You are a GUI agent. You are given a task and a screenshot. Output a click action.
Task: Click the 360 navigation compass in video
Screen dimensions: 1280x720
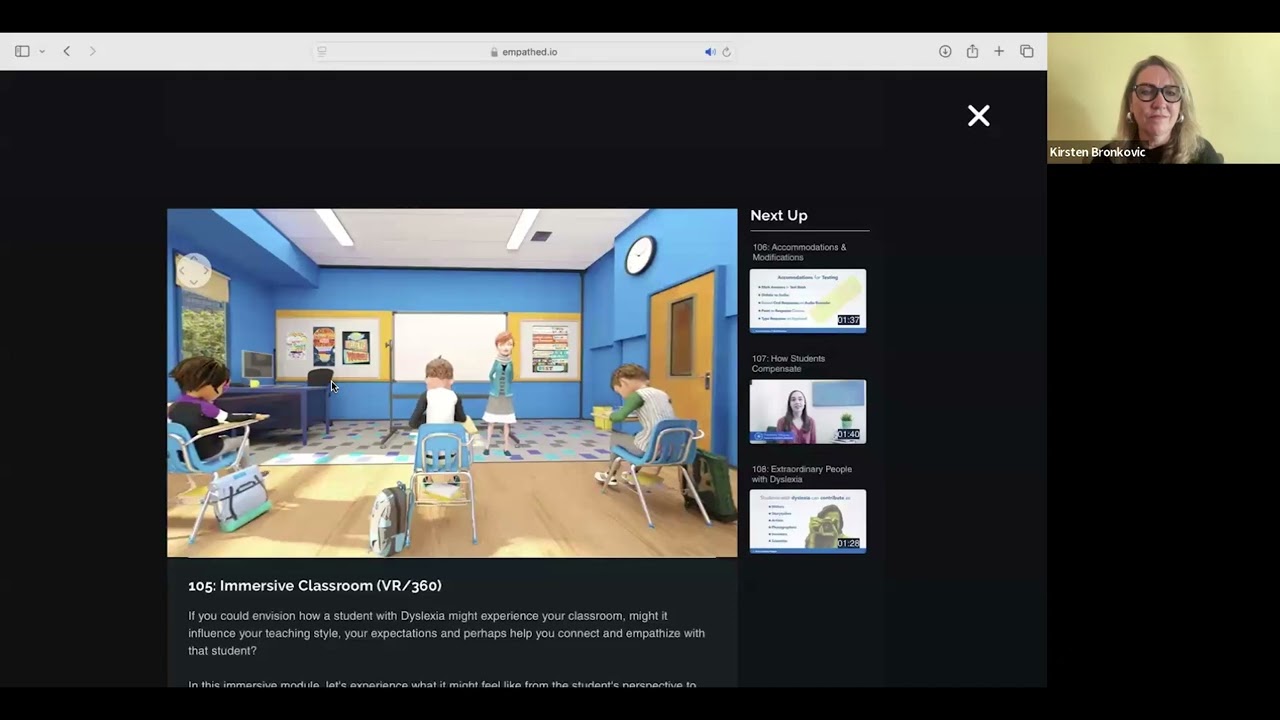[194, 271]
